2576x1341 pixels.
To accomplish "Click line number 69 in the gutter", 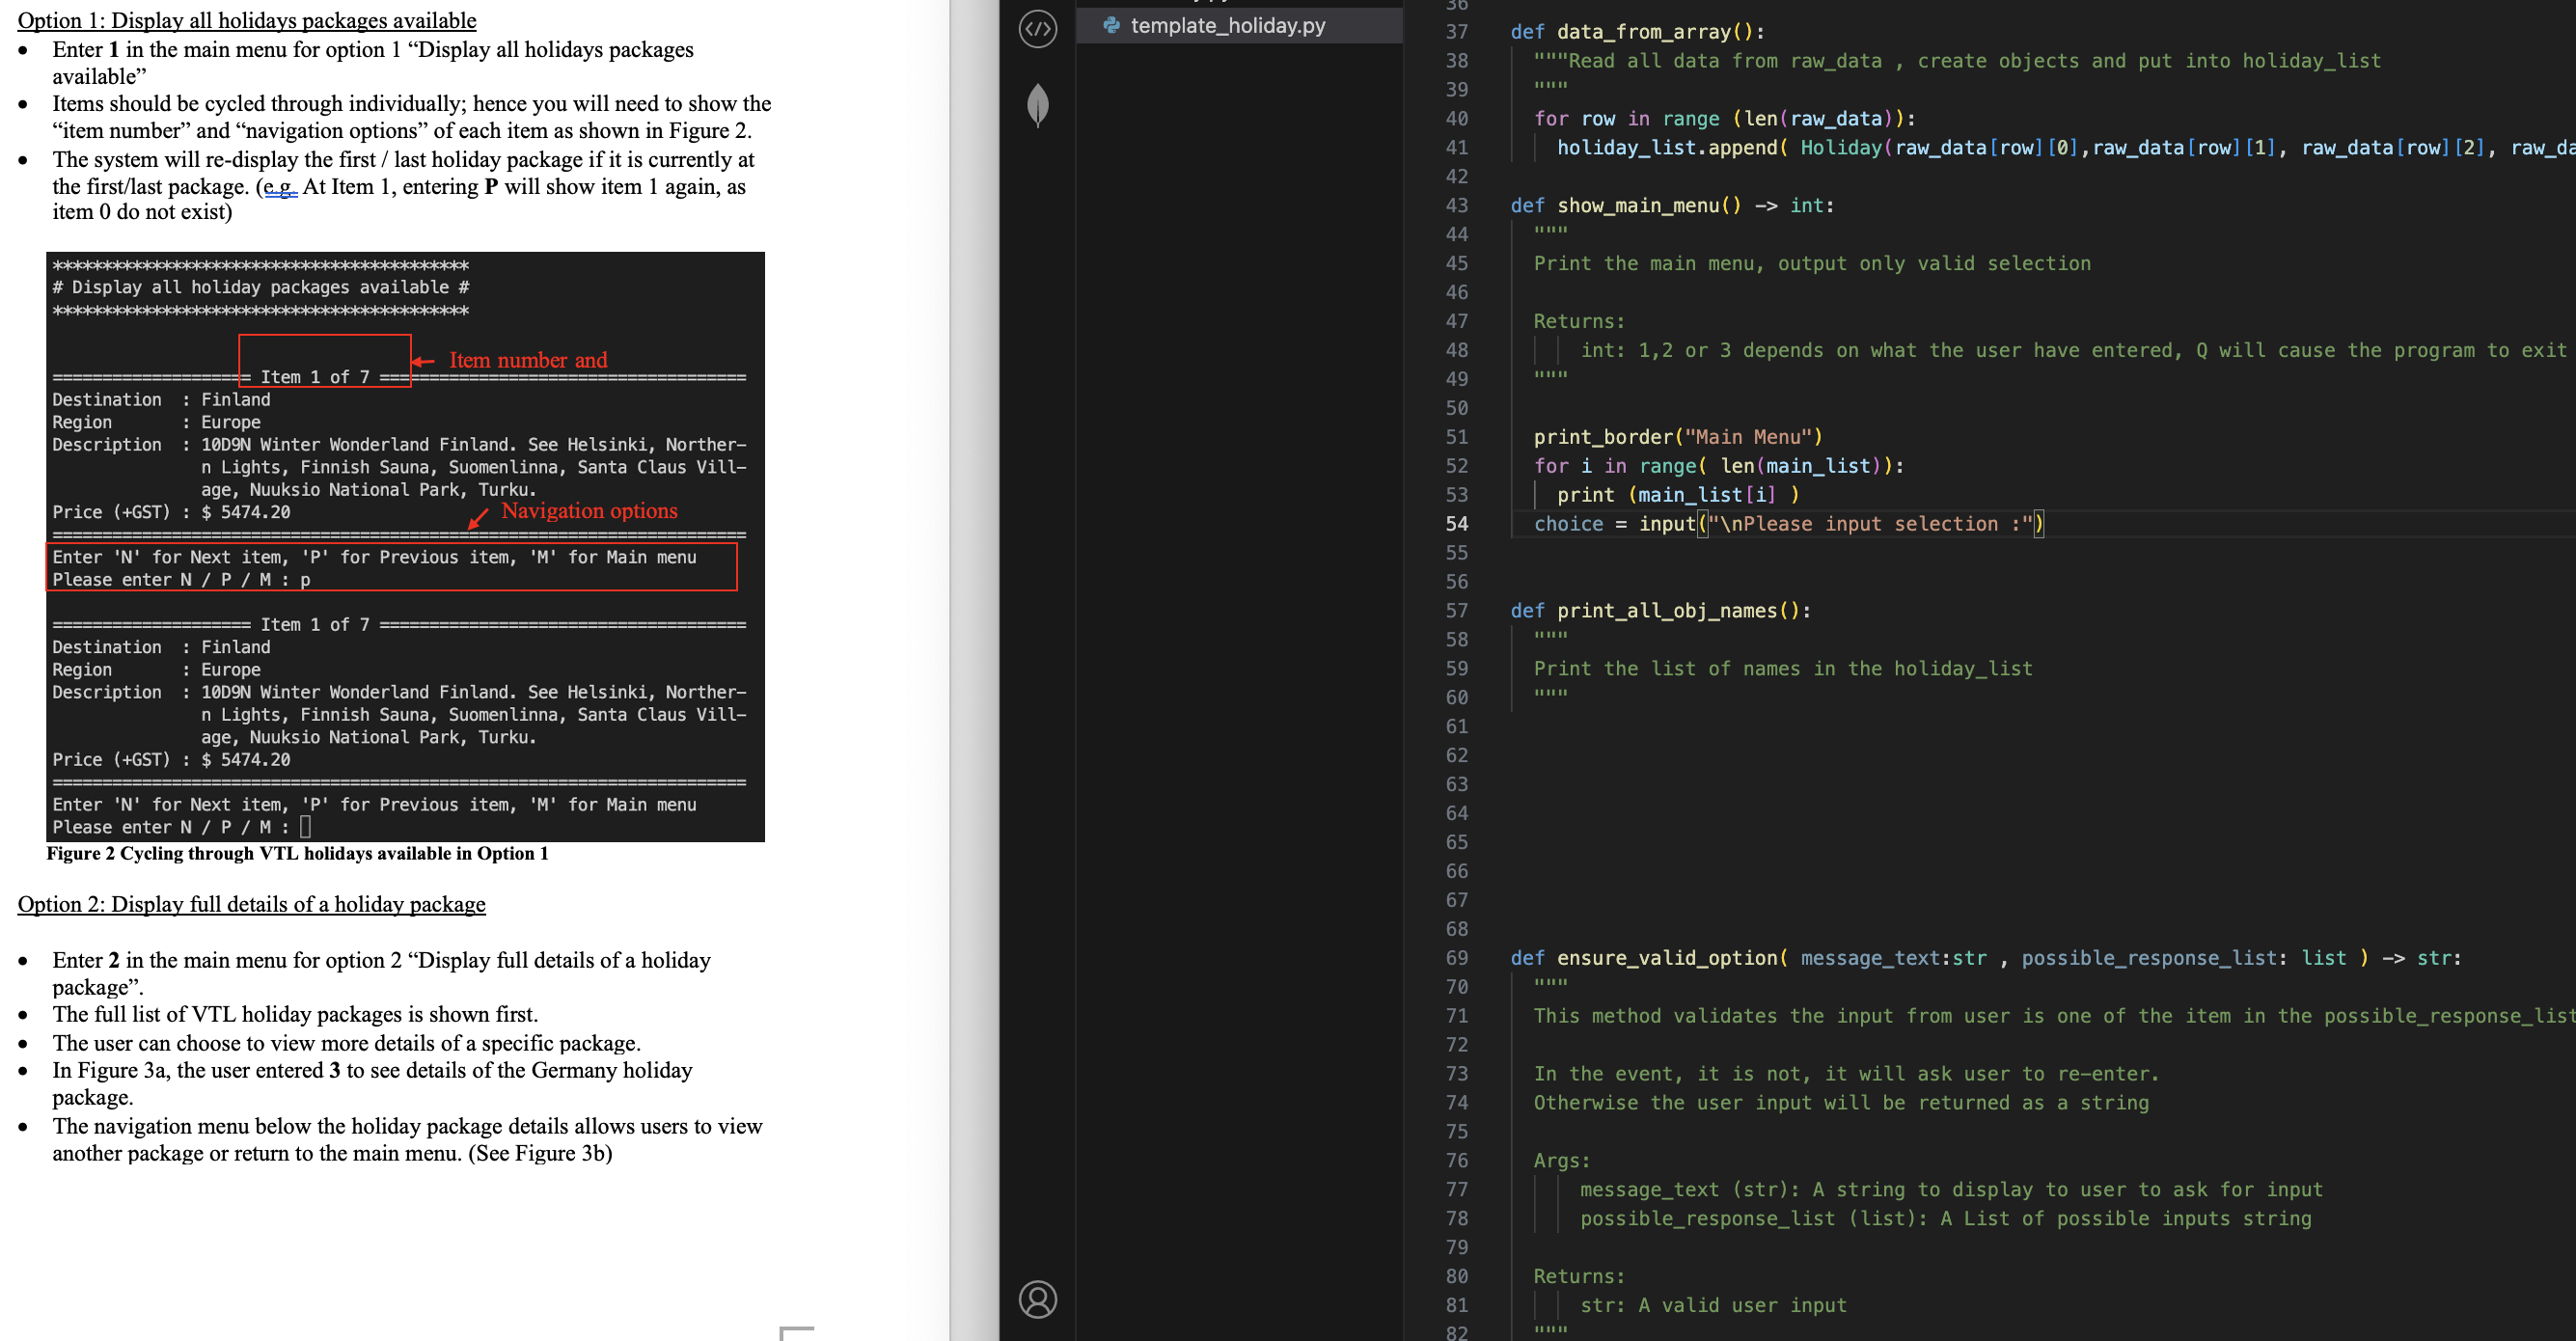I will click(x=1456, y=958).
